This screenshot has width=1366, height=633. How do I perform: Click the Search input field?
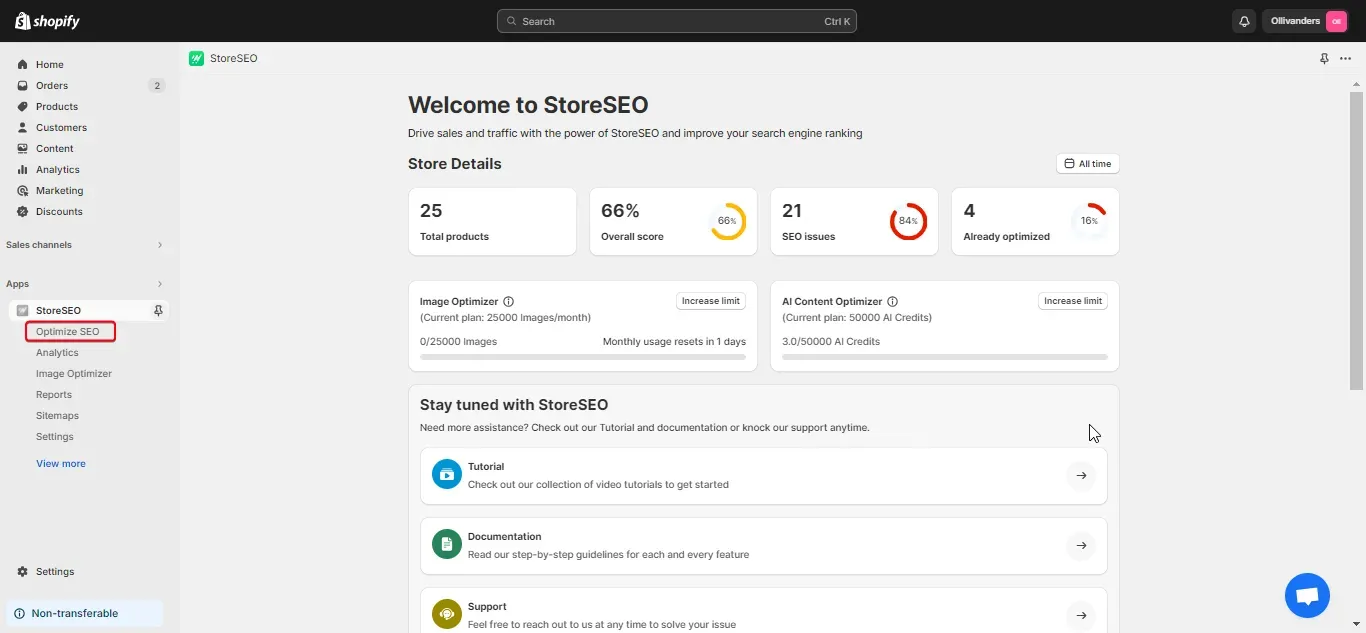coord(677,21)
